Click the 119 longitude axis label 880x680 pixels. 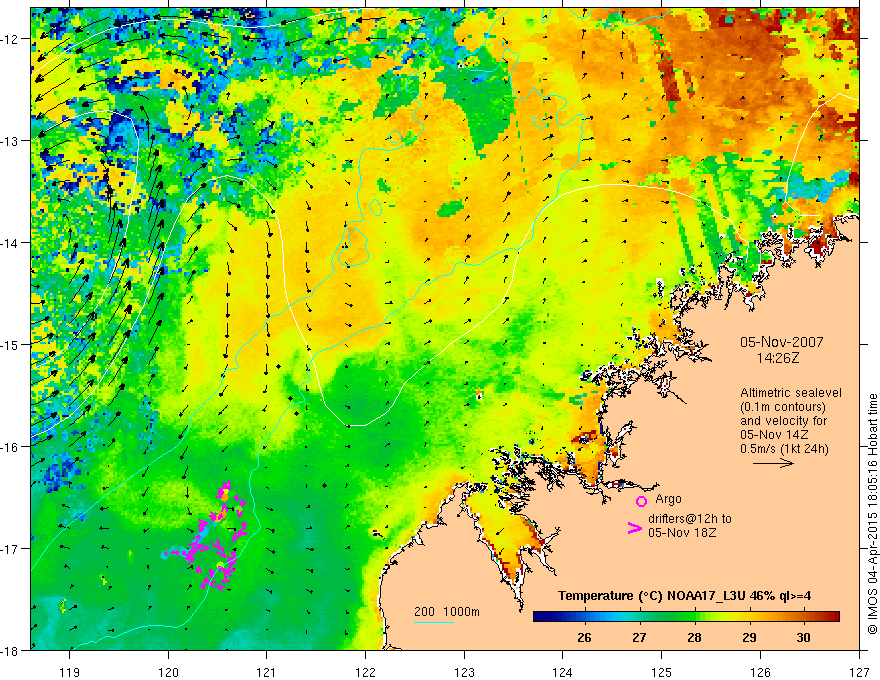(70, 672)
